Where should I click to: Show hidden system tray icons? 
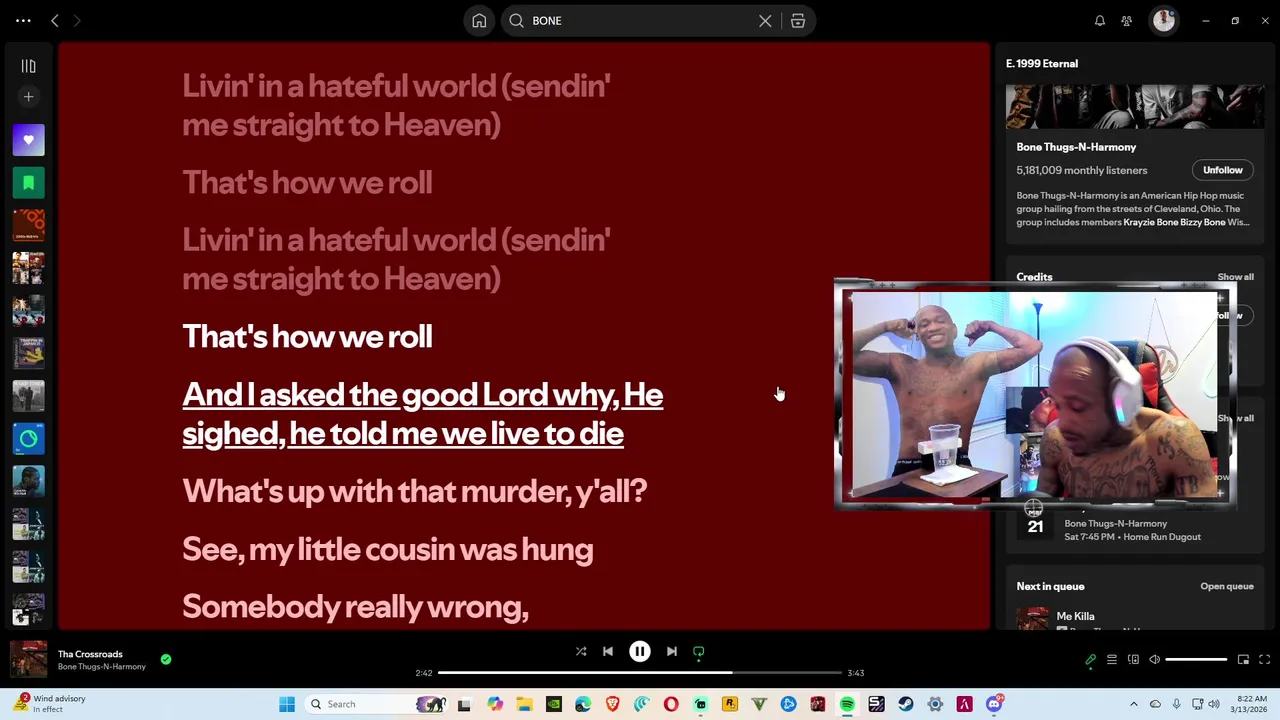click(x=1133, y=704)
